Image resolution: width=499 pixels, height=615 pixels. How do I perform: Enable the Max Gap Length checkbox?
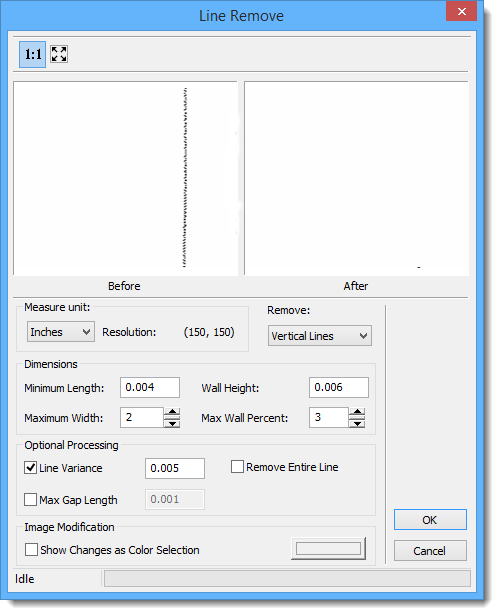pyautogui.click(x=31, y=500)
